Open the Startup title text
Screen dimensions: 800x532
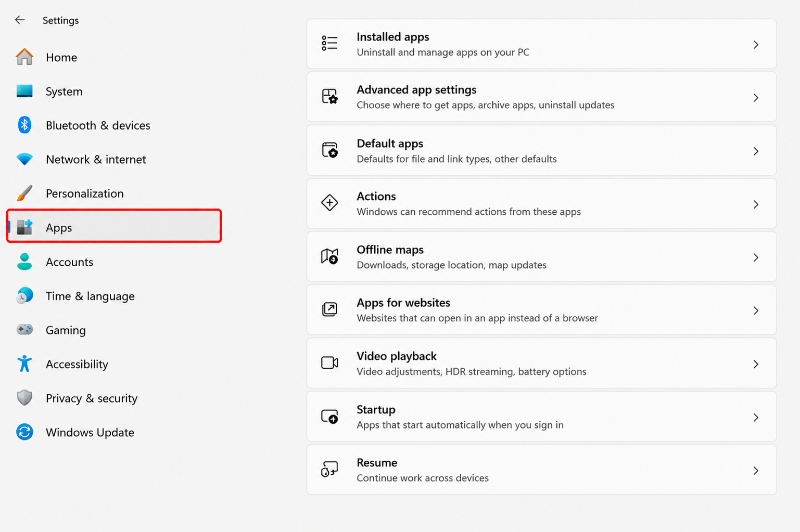(376, 410)
